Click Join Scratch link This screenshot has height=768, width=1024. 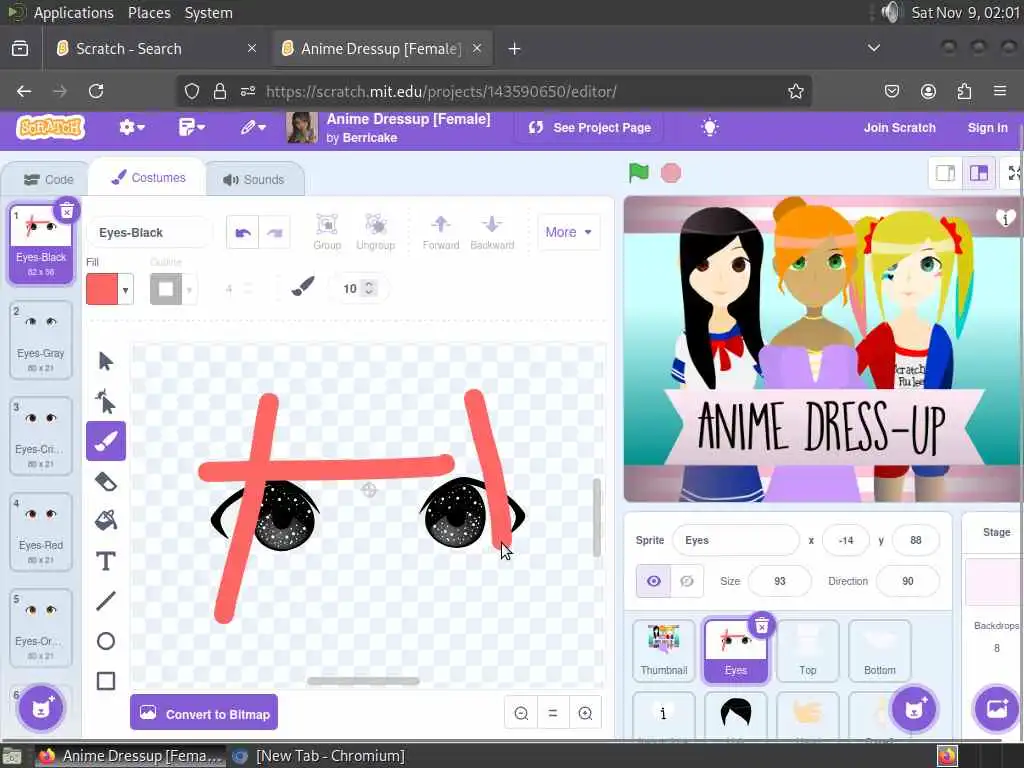point(899,128)
